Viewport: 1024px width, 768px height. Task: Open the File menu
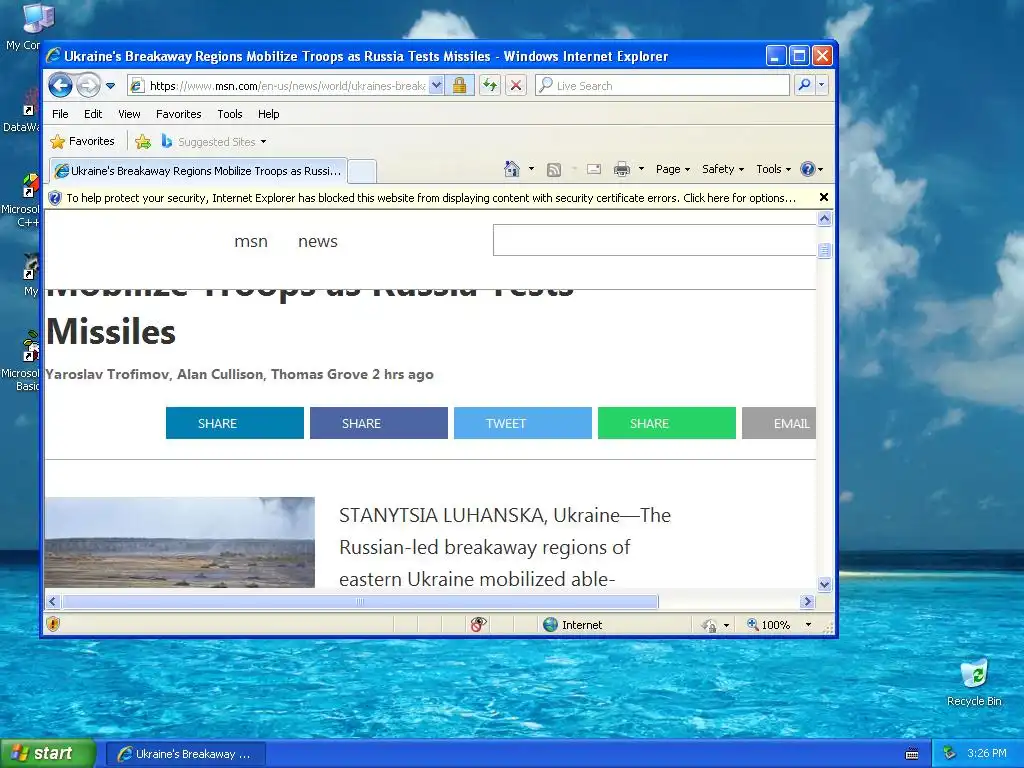(60, 114)
